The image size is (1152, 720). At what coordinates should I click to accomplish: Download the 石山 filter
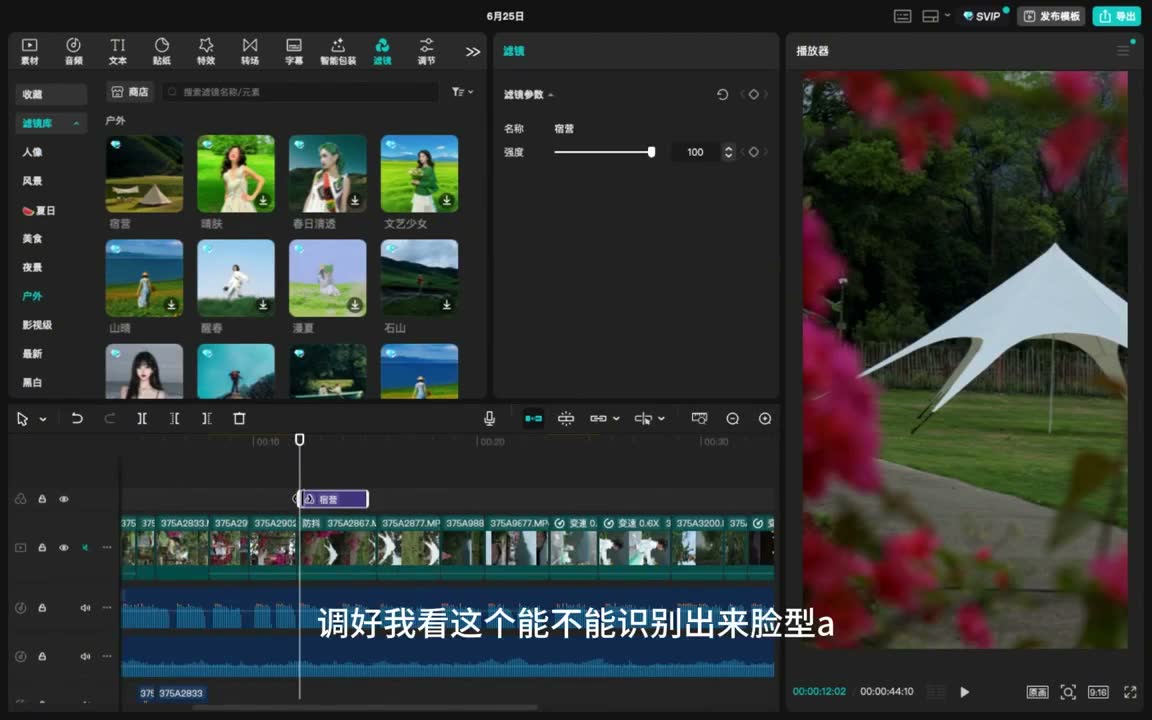tap(447, 304)
